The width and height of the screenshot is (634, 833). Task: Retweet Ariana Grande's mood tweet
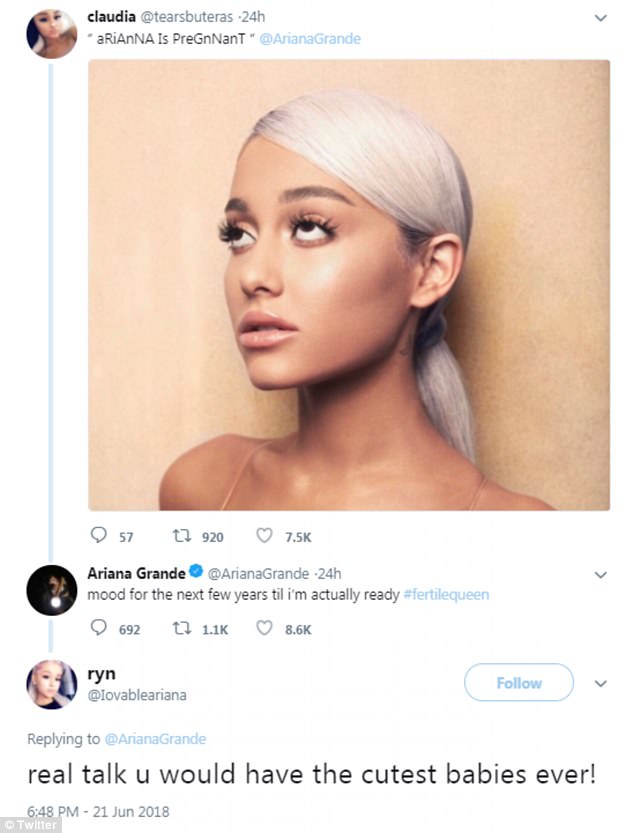(x=181, y=629)
